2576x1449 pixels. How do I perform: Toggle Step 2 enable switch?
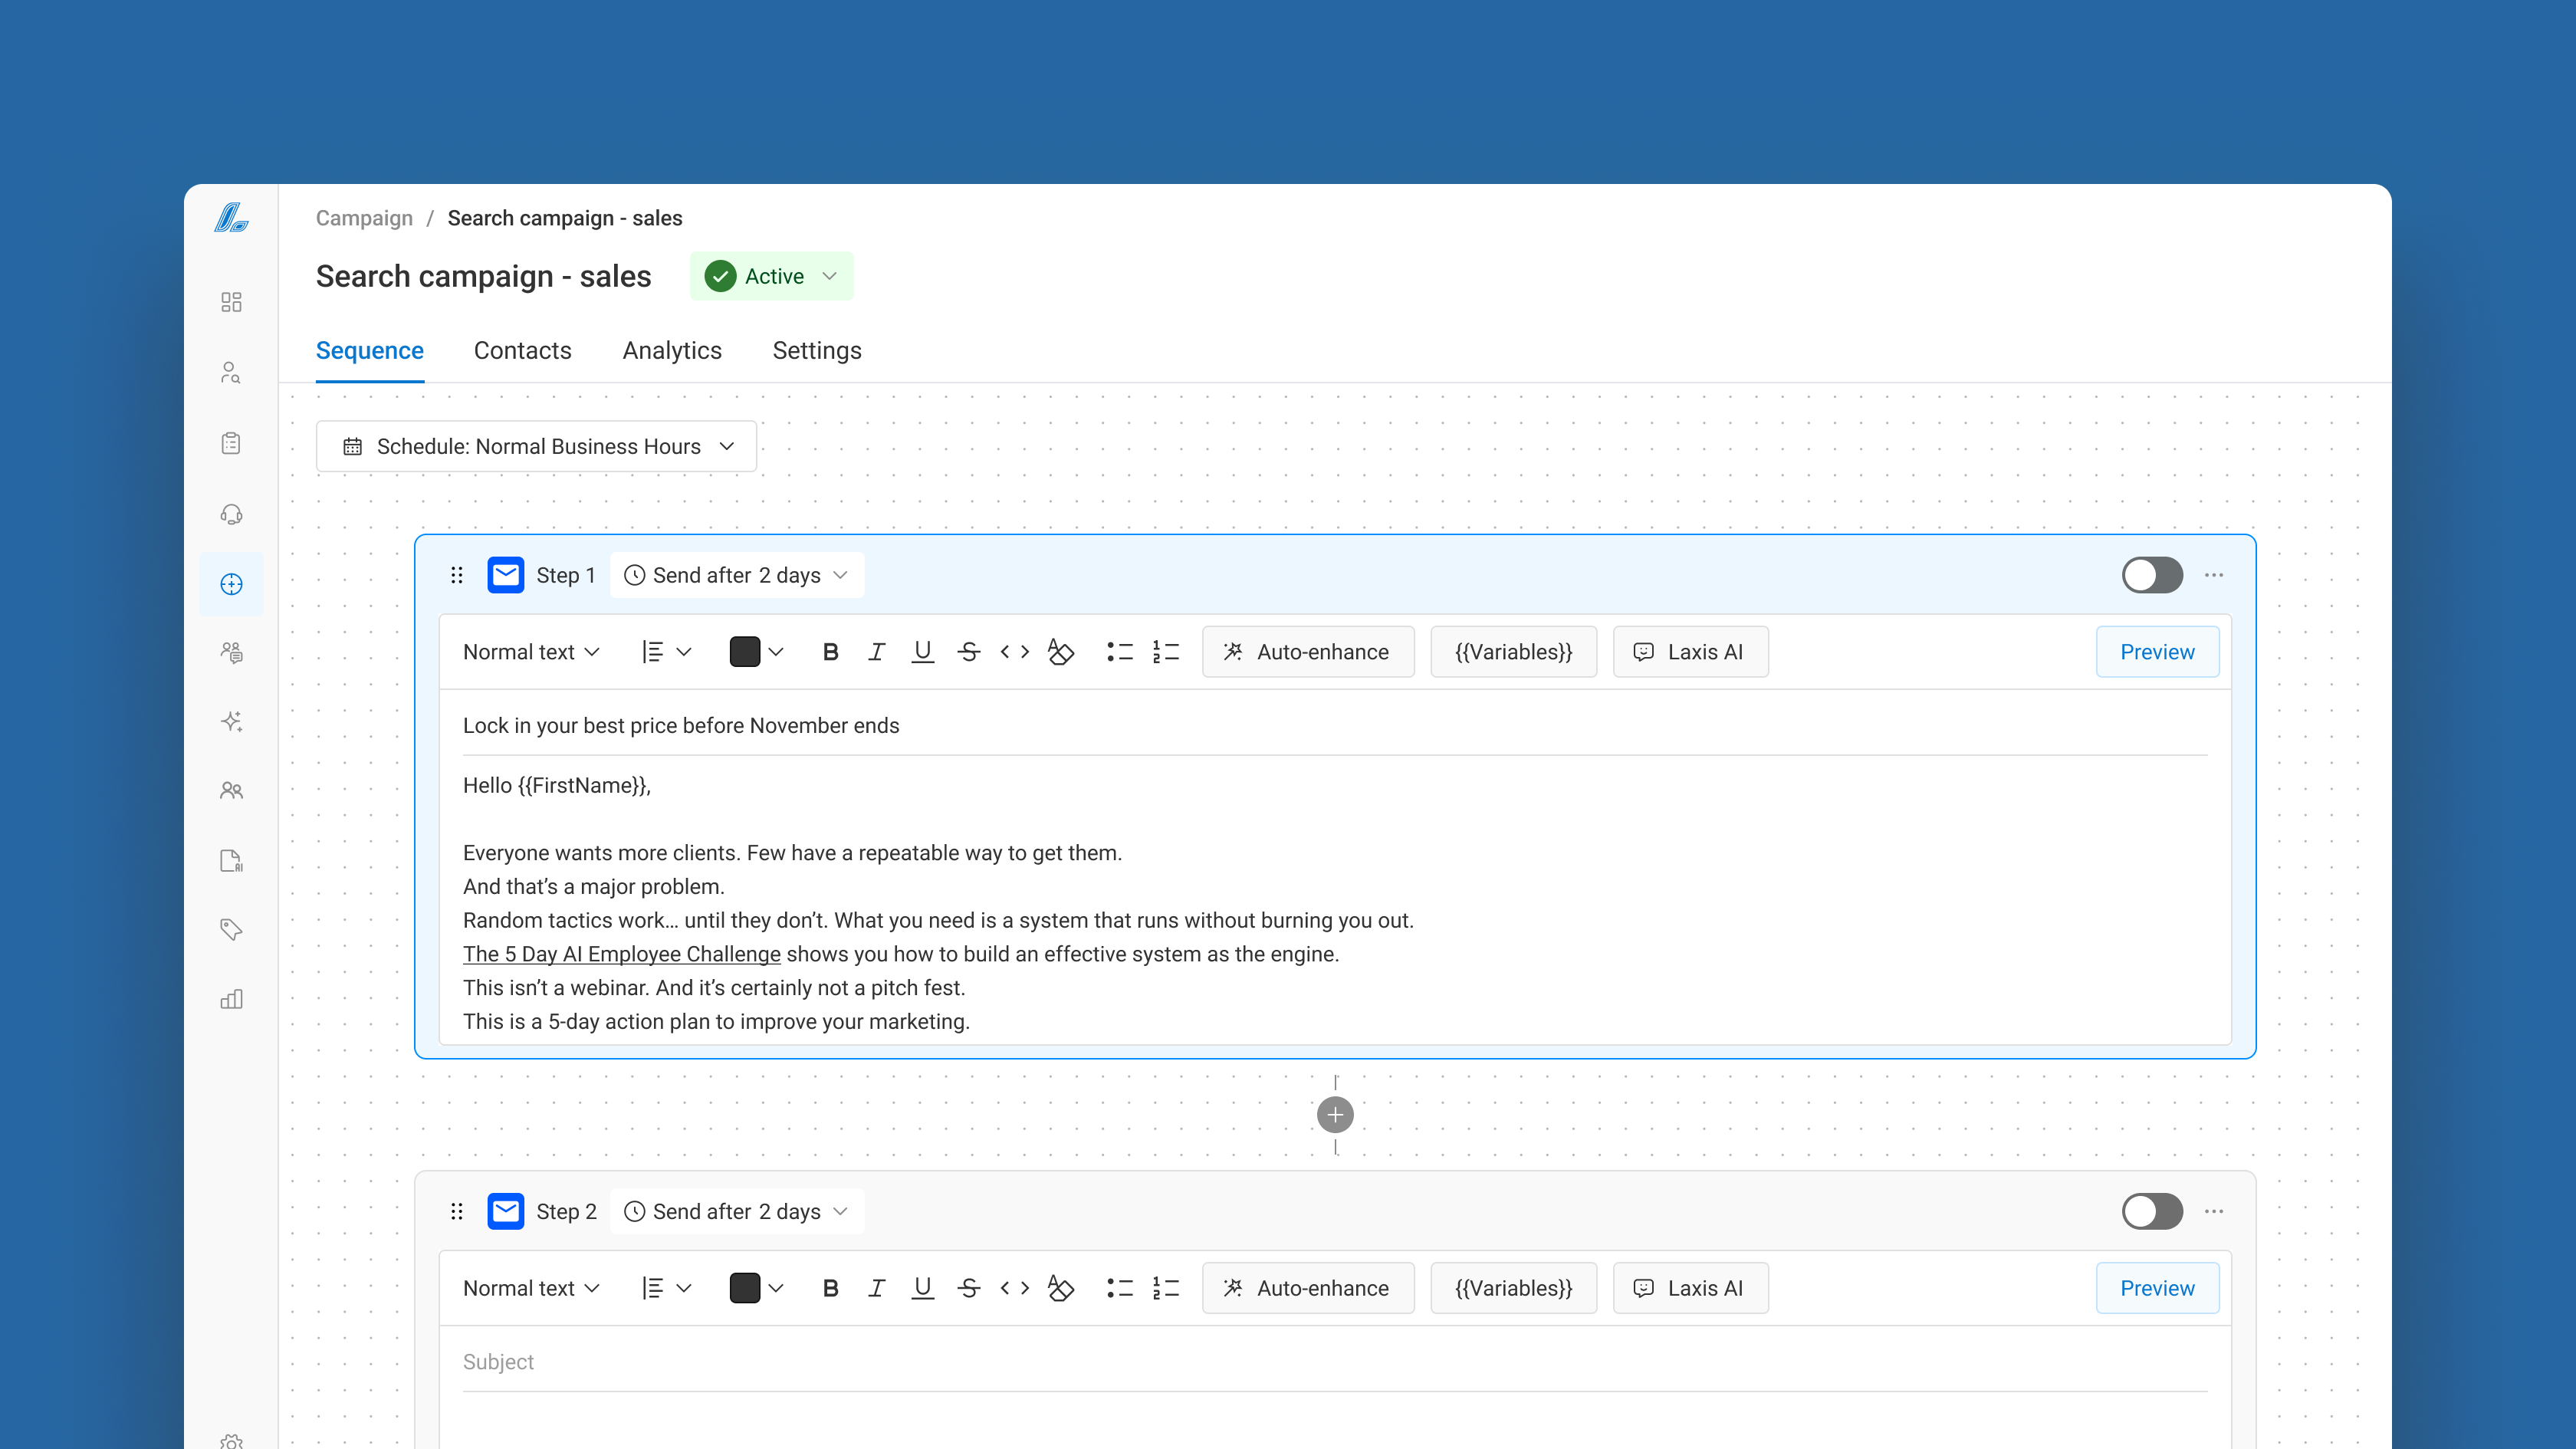click(2151, 1211)
